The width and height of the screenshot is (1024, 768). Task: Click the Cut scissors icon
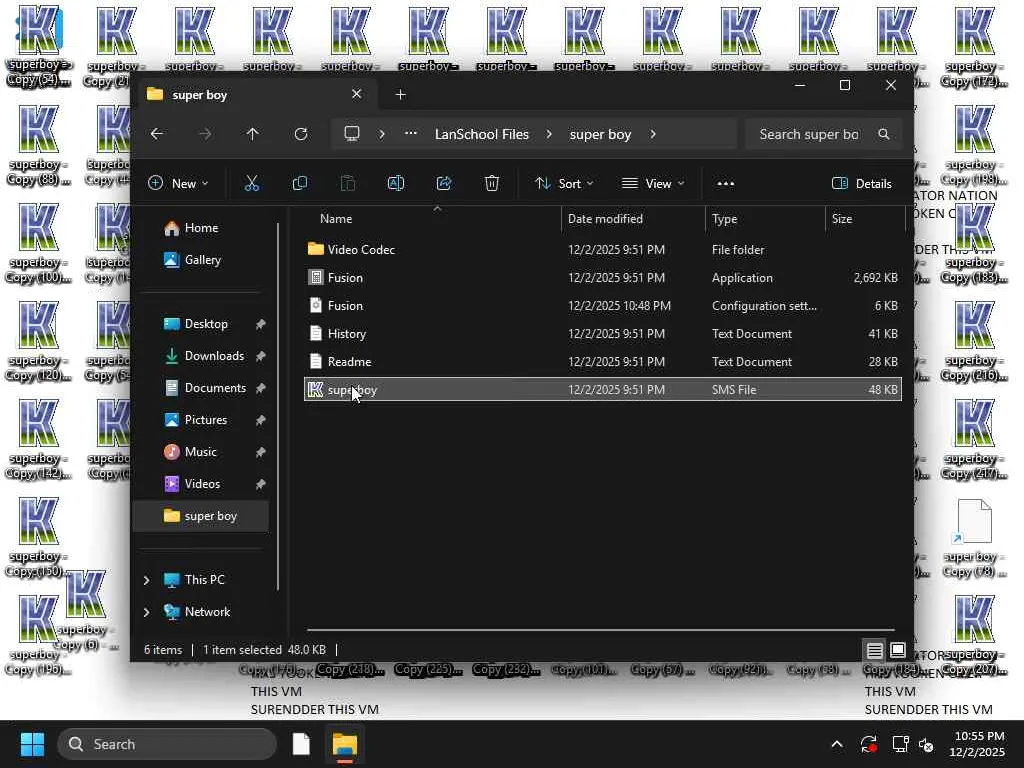pyautogui.click(x=251, y=184)
